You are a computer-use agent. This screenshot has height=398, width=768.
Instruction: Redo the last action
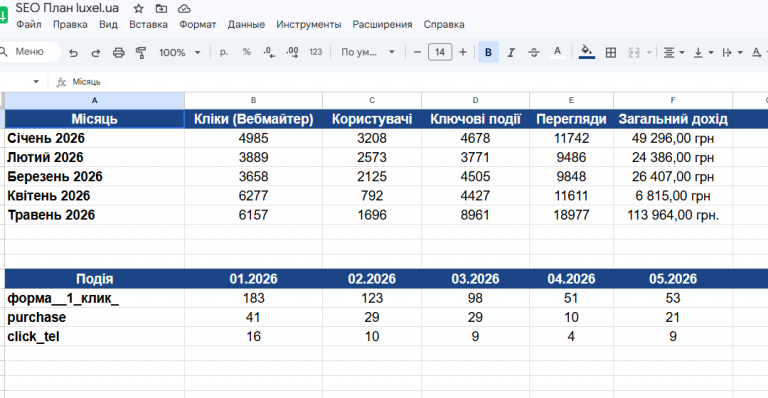pos(96,52)
